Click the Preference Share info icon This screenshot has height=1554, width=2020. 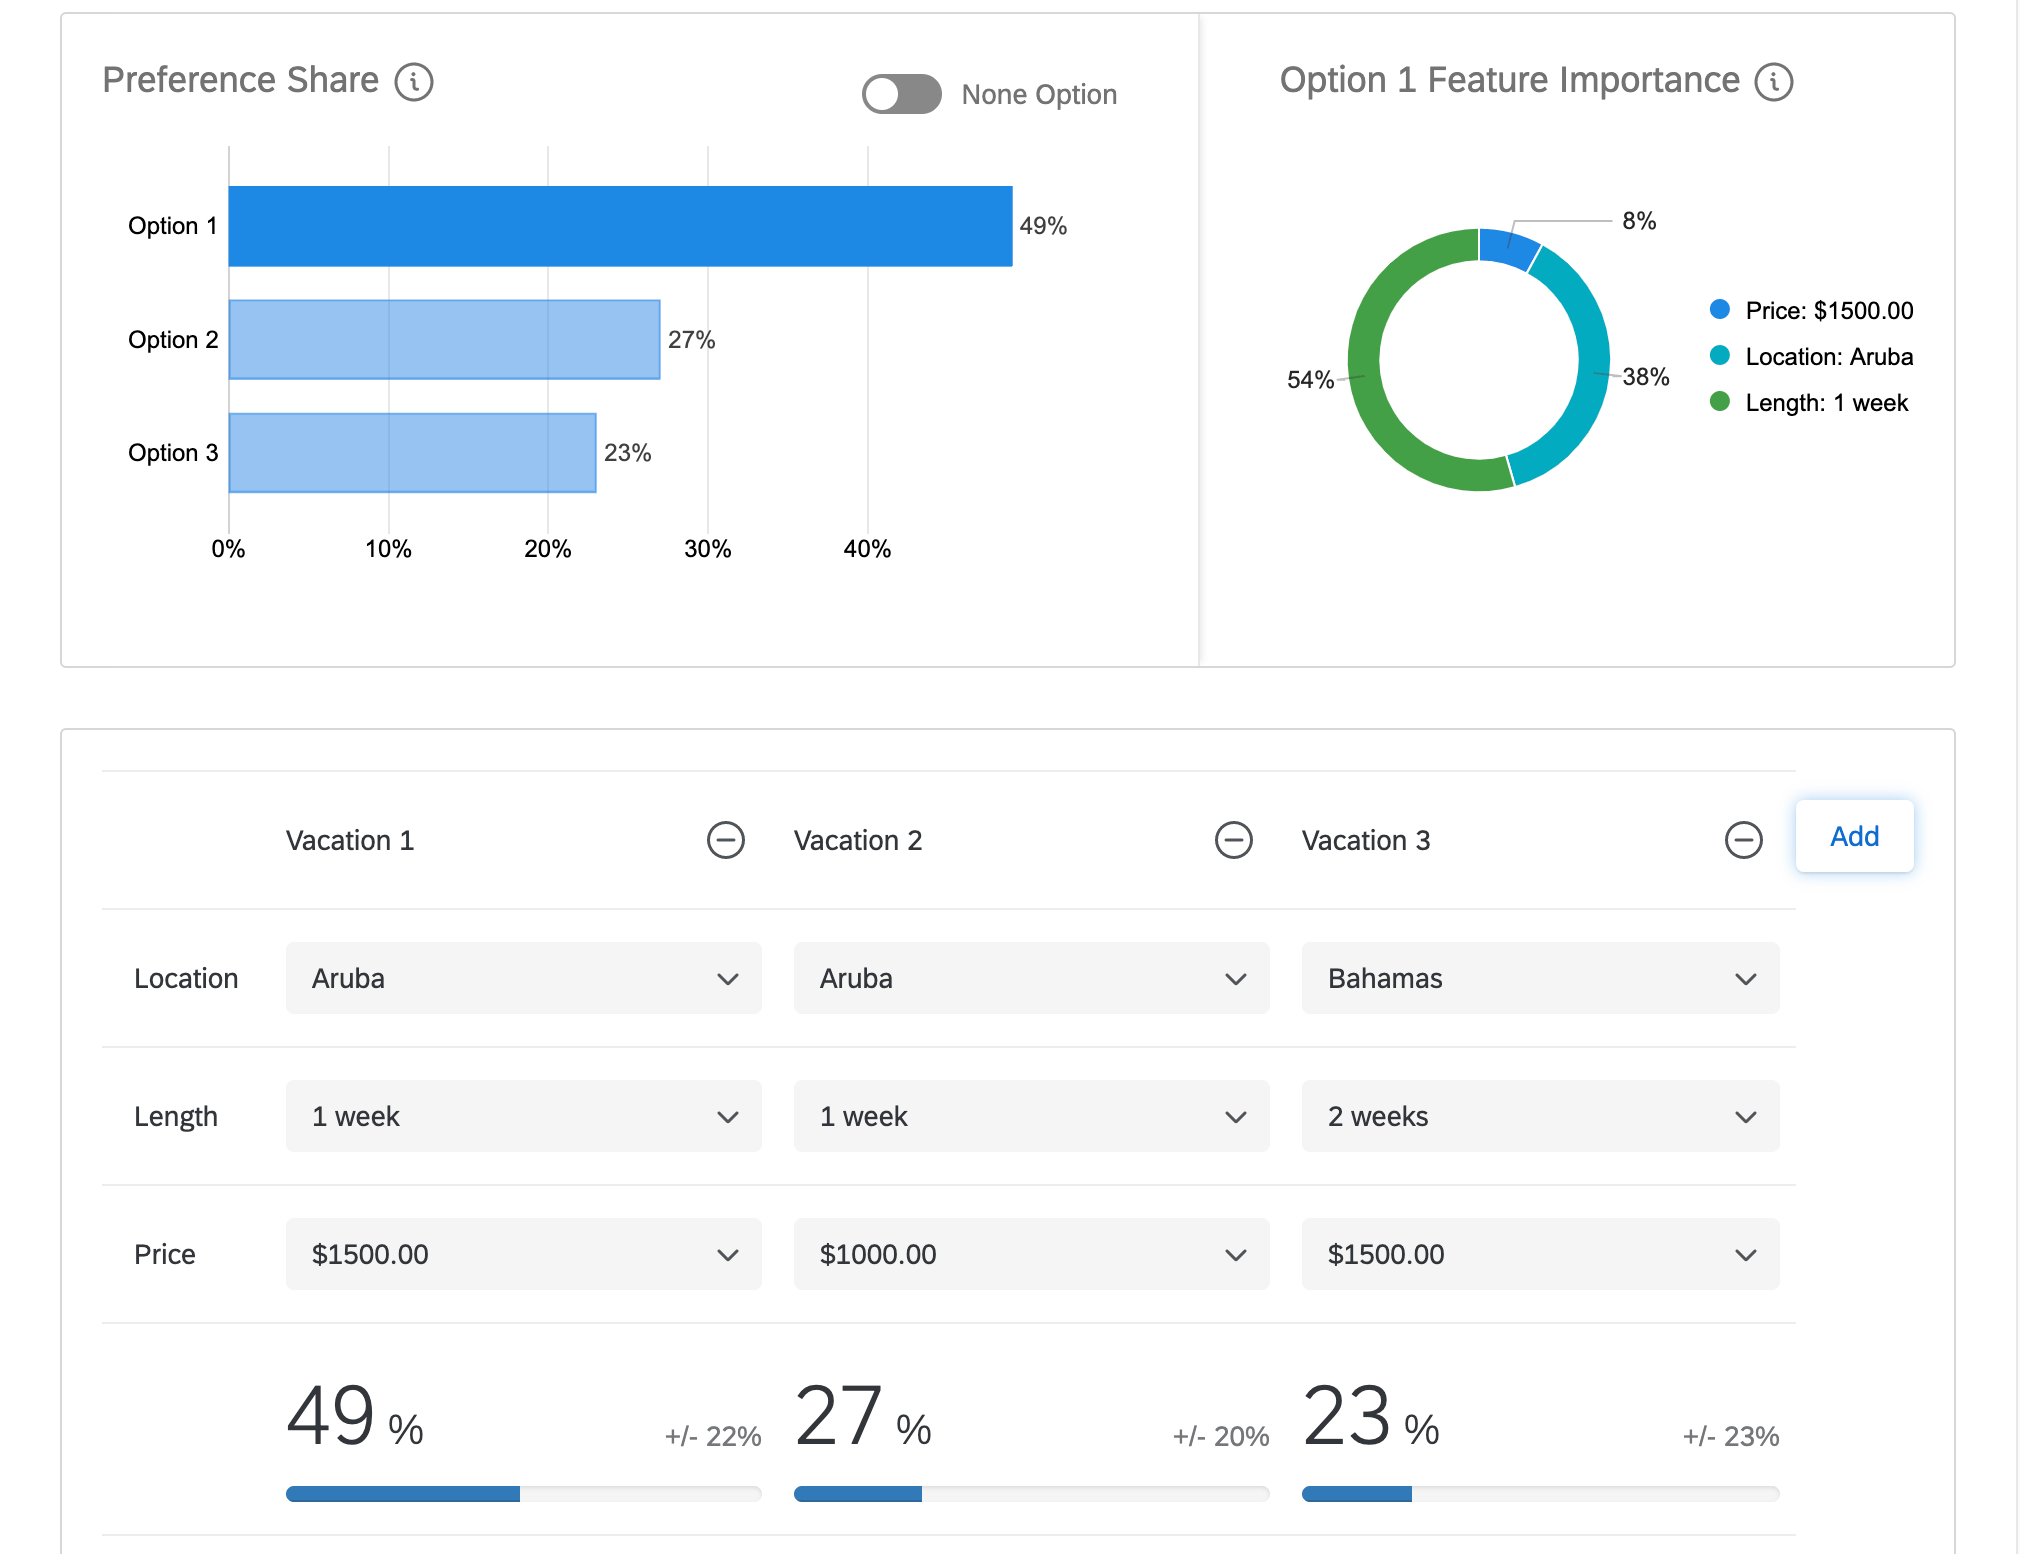[413, 82]
